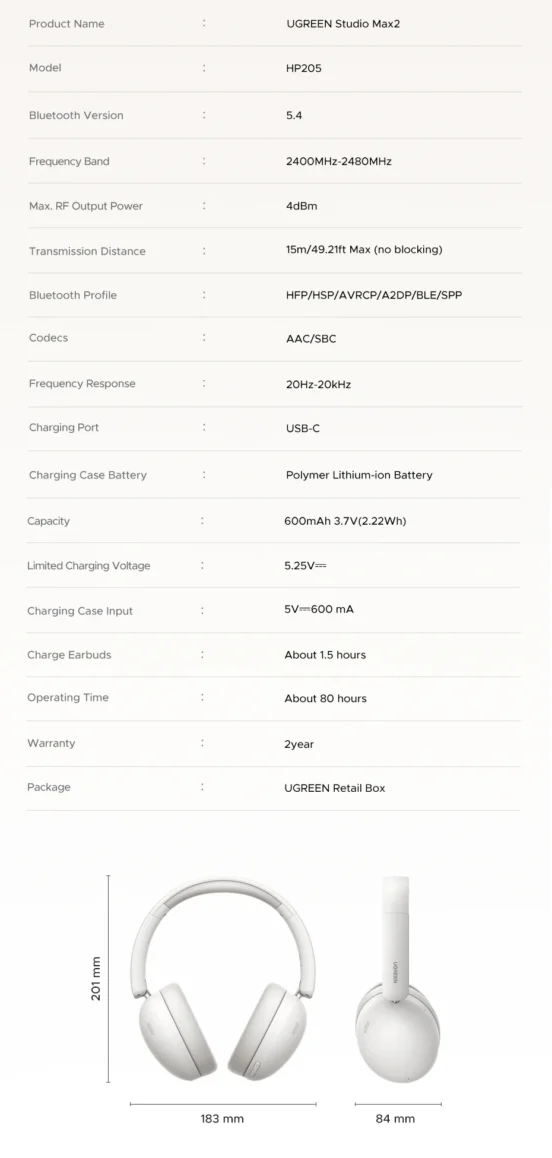
Task: Click the Limited Charging Voltage label
Action: pos(89,566)
